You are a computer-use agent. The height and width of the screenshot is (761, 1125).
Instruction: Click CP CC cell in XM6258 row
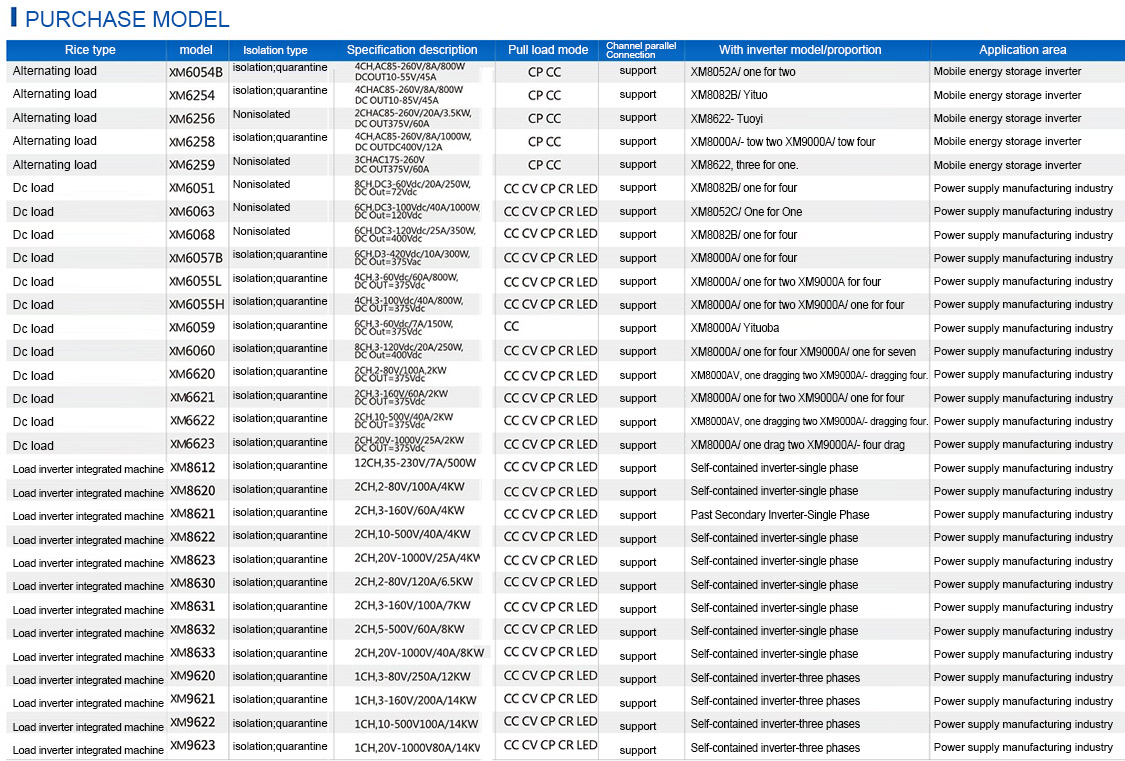(544, 142)
